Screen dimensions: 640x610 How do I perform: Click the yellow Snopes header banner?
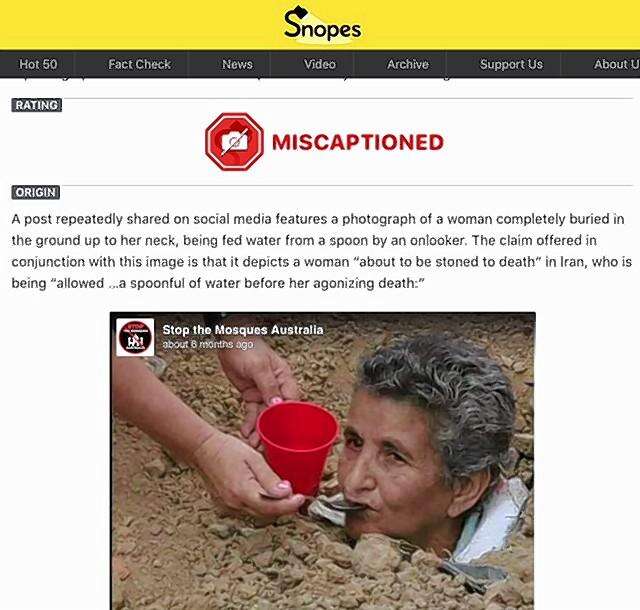pyautogui.click(x=320, y=24)
